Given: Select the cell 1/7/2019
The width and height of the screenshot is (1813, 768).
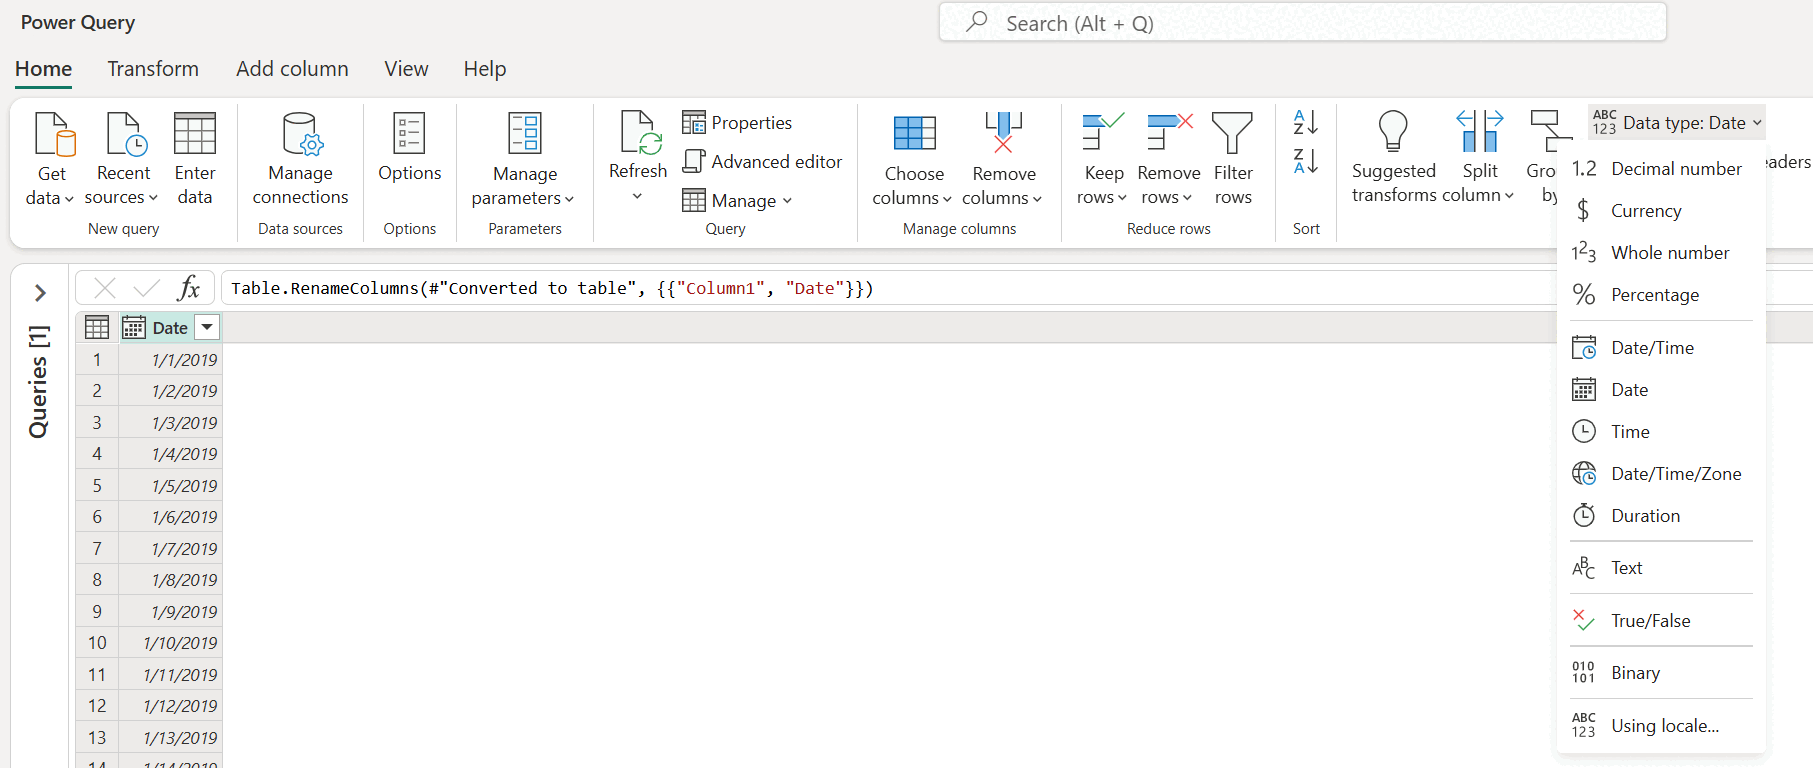Looking at the screenshot, I should [171, 549].
